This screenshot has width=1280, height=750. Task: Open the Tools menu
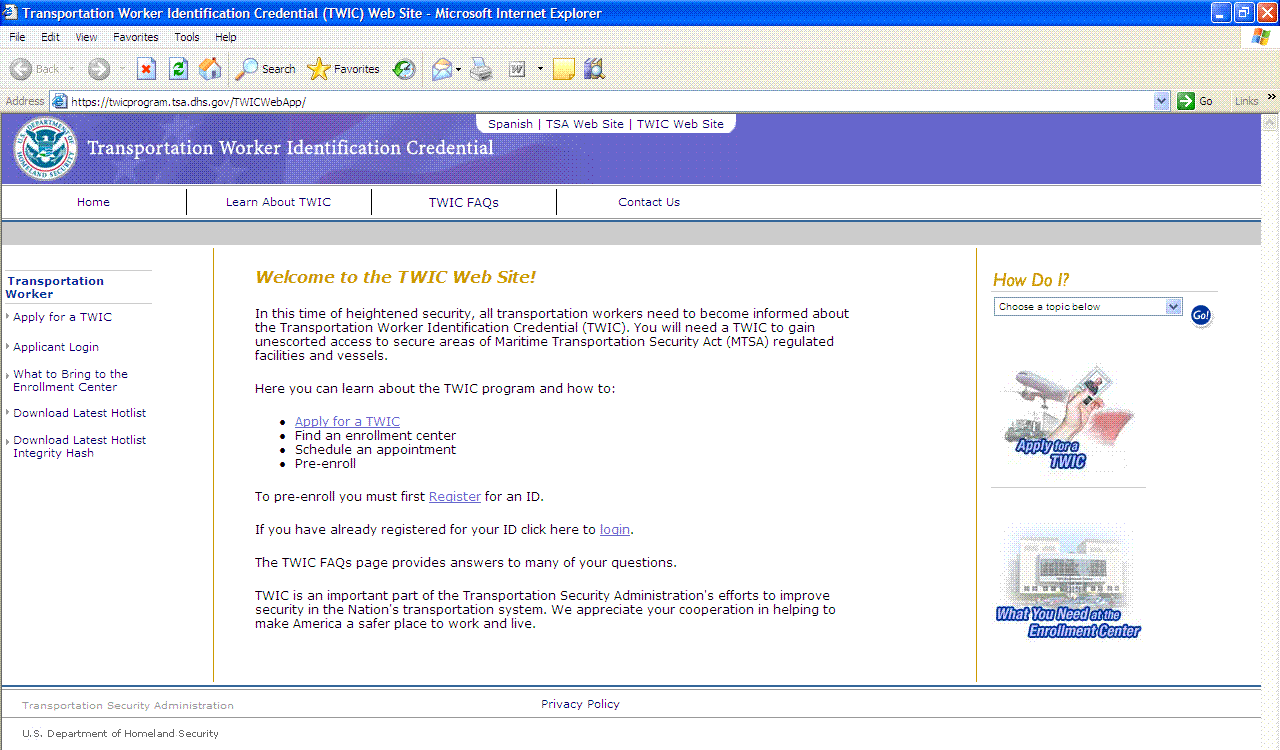pyautogui.click(x=187, y=37)
